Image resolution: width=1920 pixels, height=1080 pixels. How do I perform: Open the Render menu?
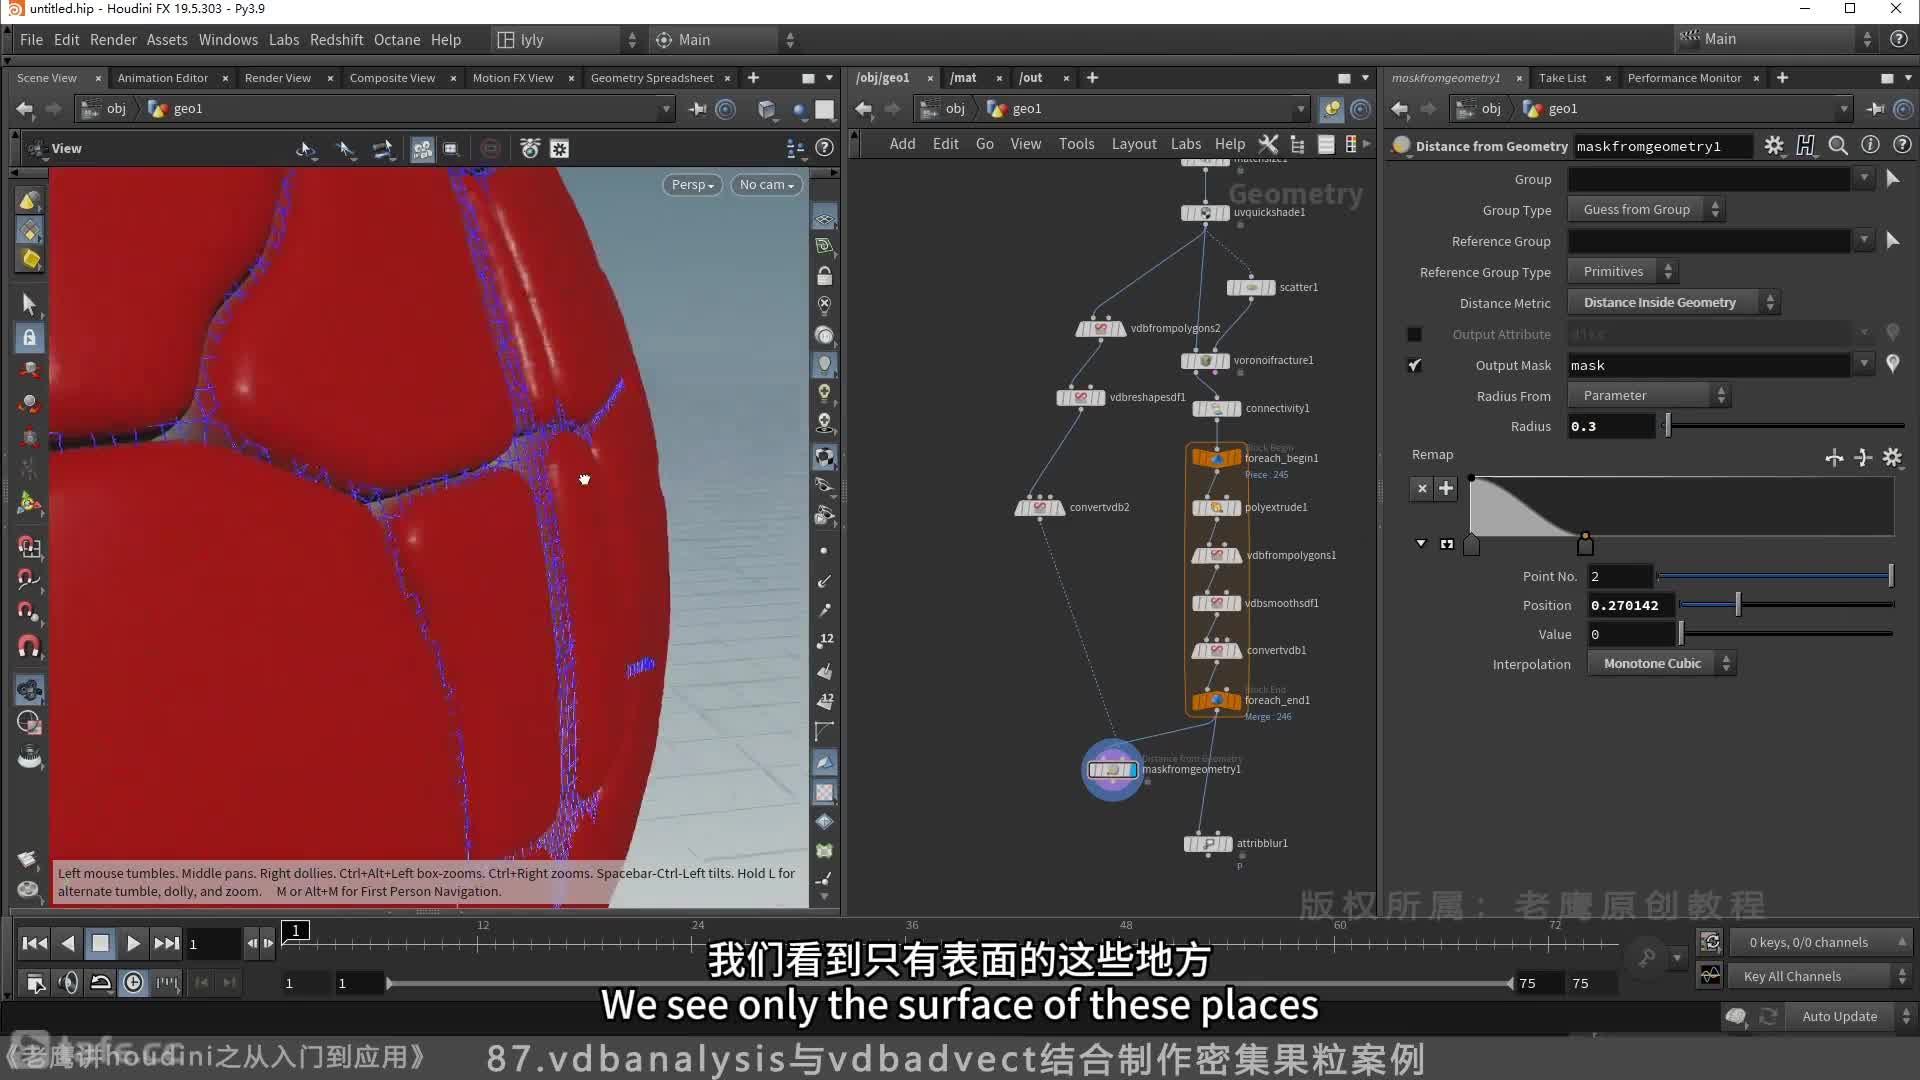[x=113, y=40]
